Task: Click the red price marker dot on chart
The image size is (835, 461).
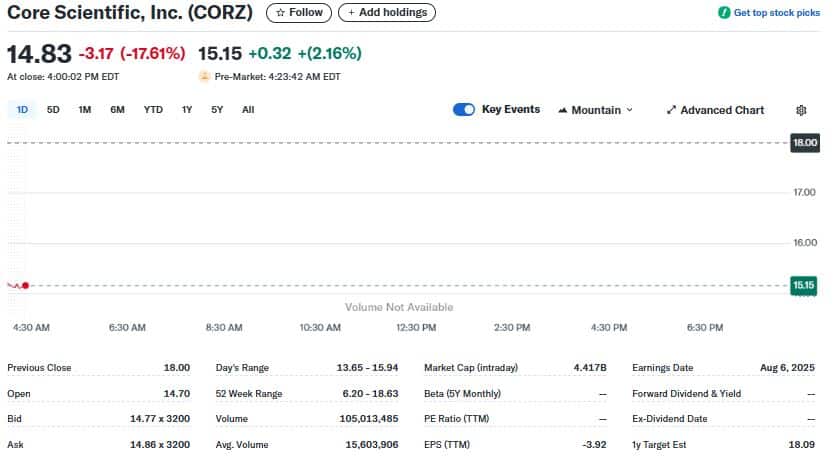Action: (x=26, y=286)
